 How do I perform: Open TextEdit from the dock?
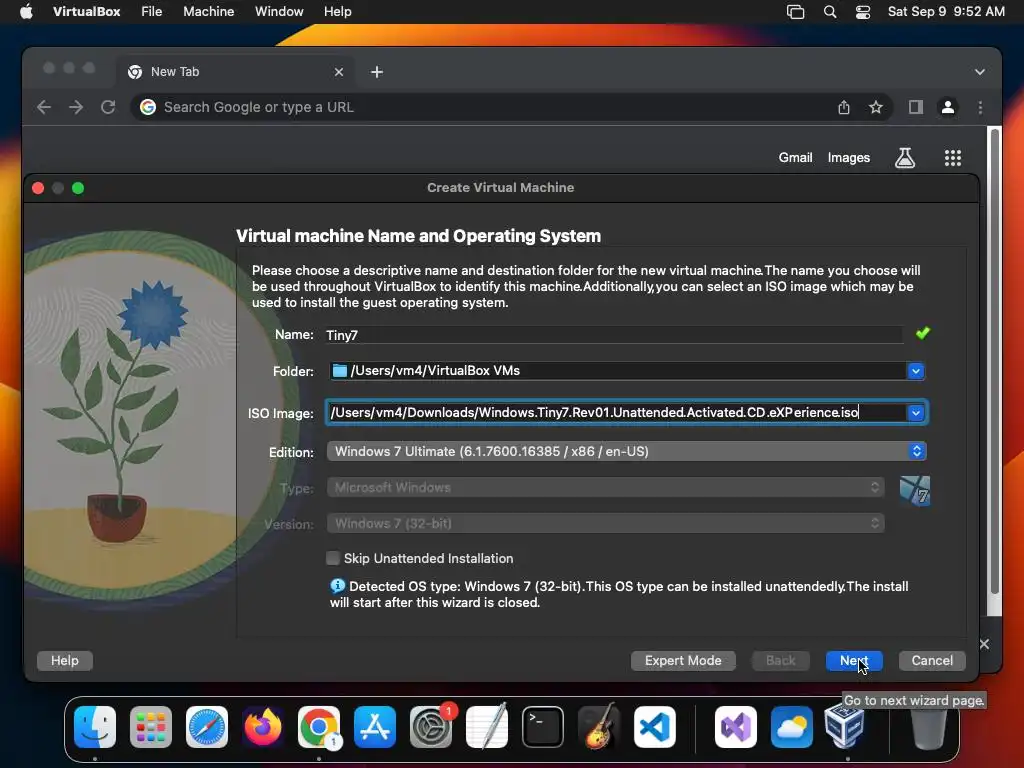tap(487, 727)
